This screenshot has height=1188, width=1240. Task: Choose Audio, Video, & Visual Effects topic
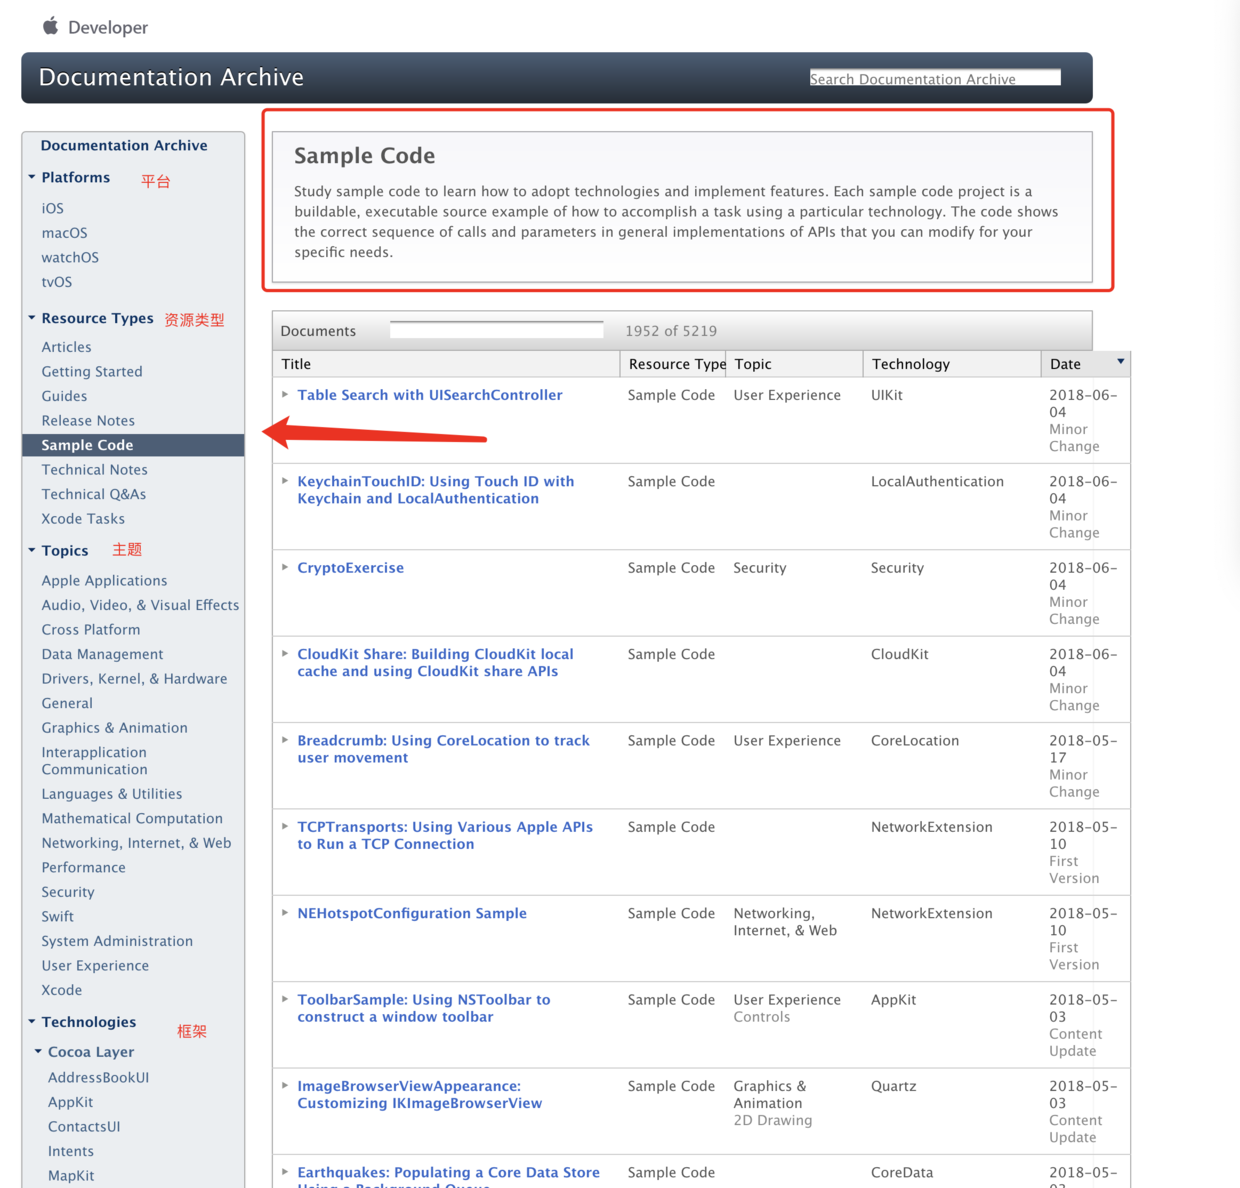tap(140, 605)
